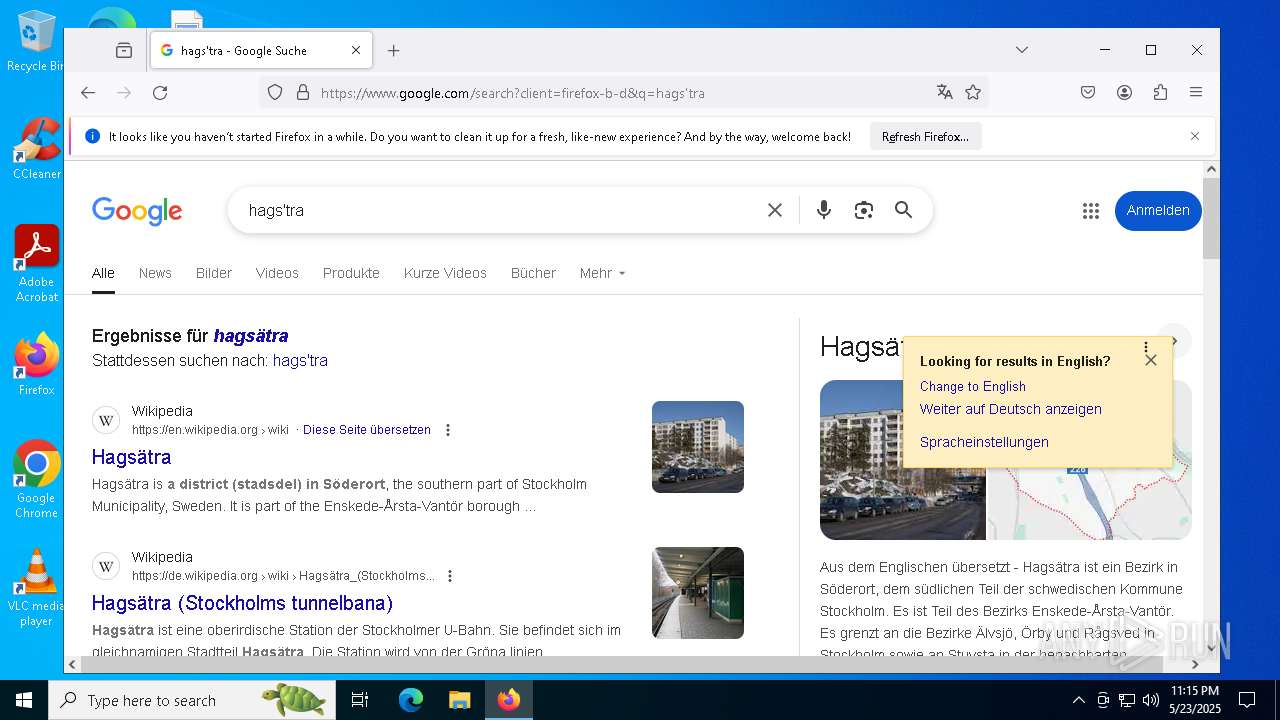1280x720 pixels.
Task: Click Change to English in language popup
Action: click(973, 387)
